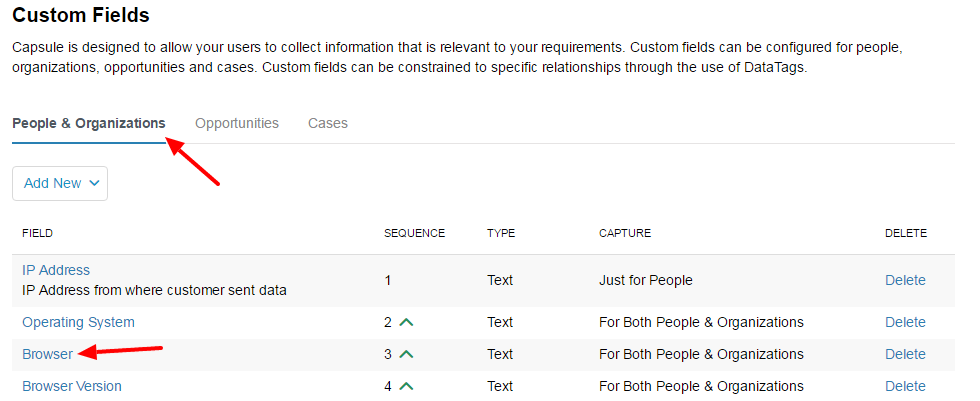Open the Operating System field link
This screenshot has width=980, height=401.
click(78, 322)
